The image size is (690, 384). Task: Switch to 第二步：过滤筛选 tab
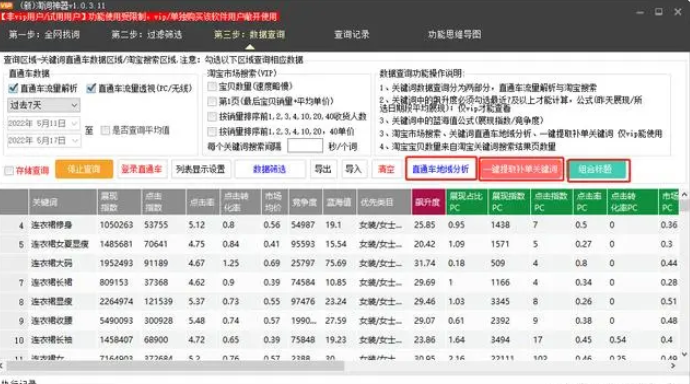click(147, 34)
